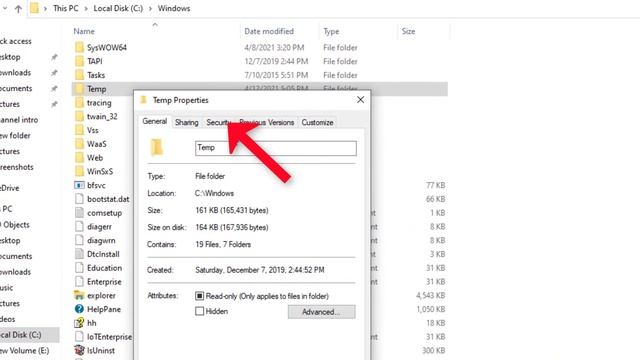Viewport: 640px width, 360px height.
Task: Click the tracing folder icon
Action: coord(79,102)
